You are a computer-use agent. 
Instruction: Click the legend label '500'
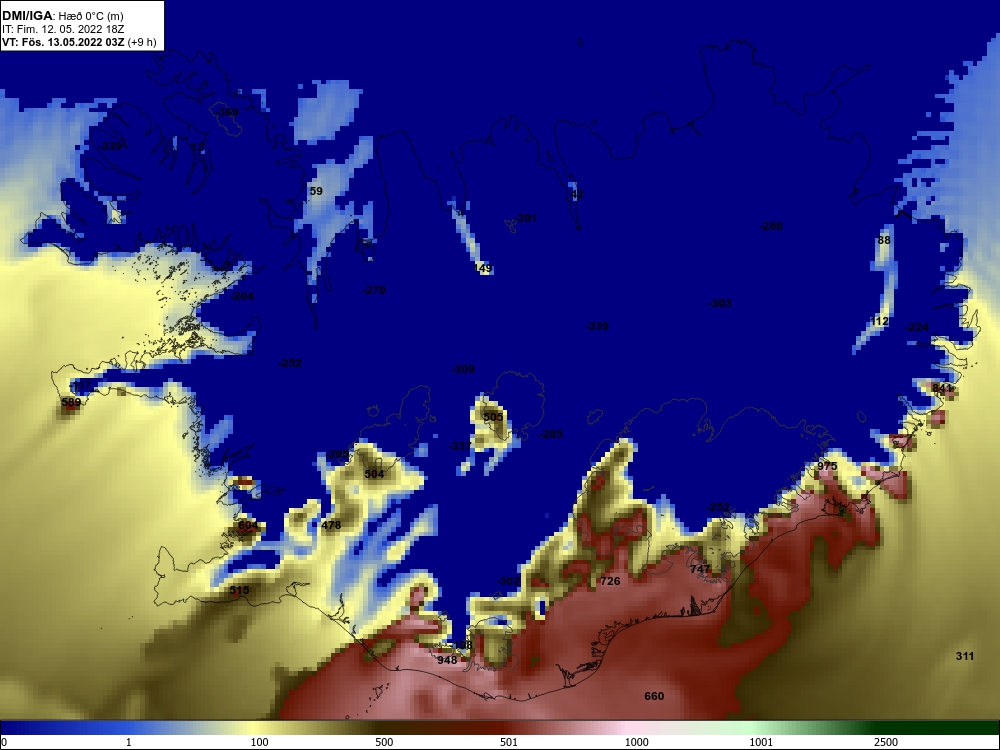coord(384,742)
